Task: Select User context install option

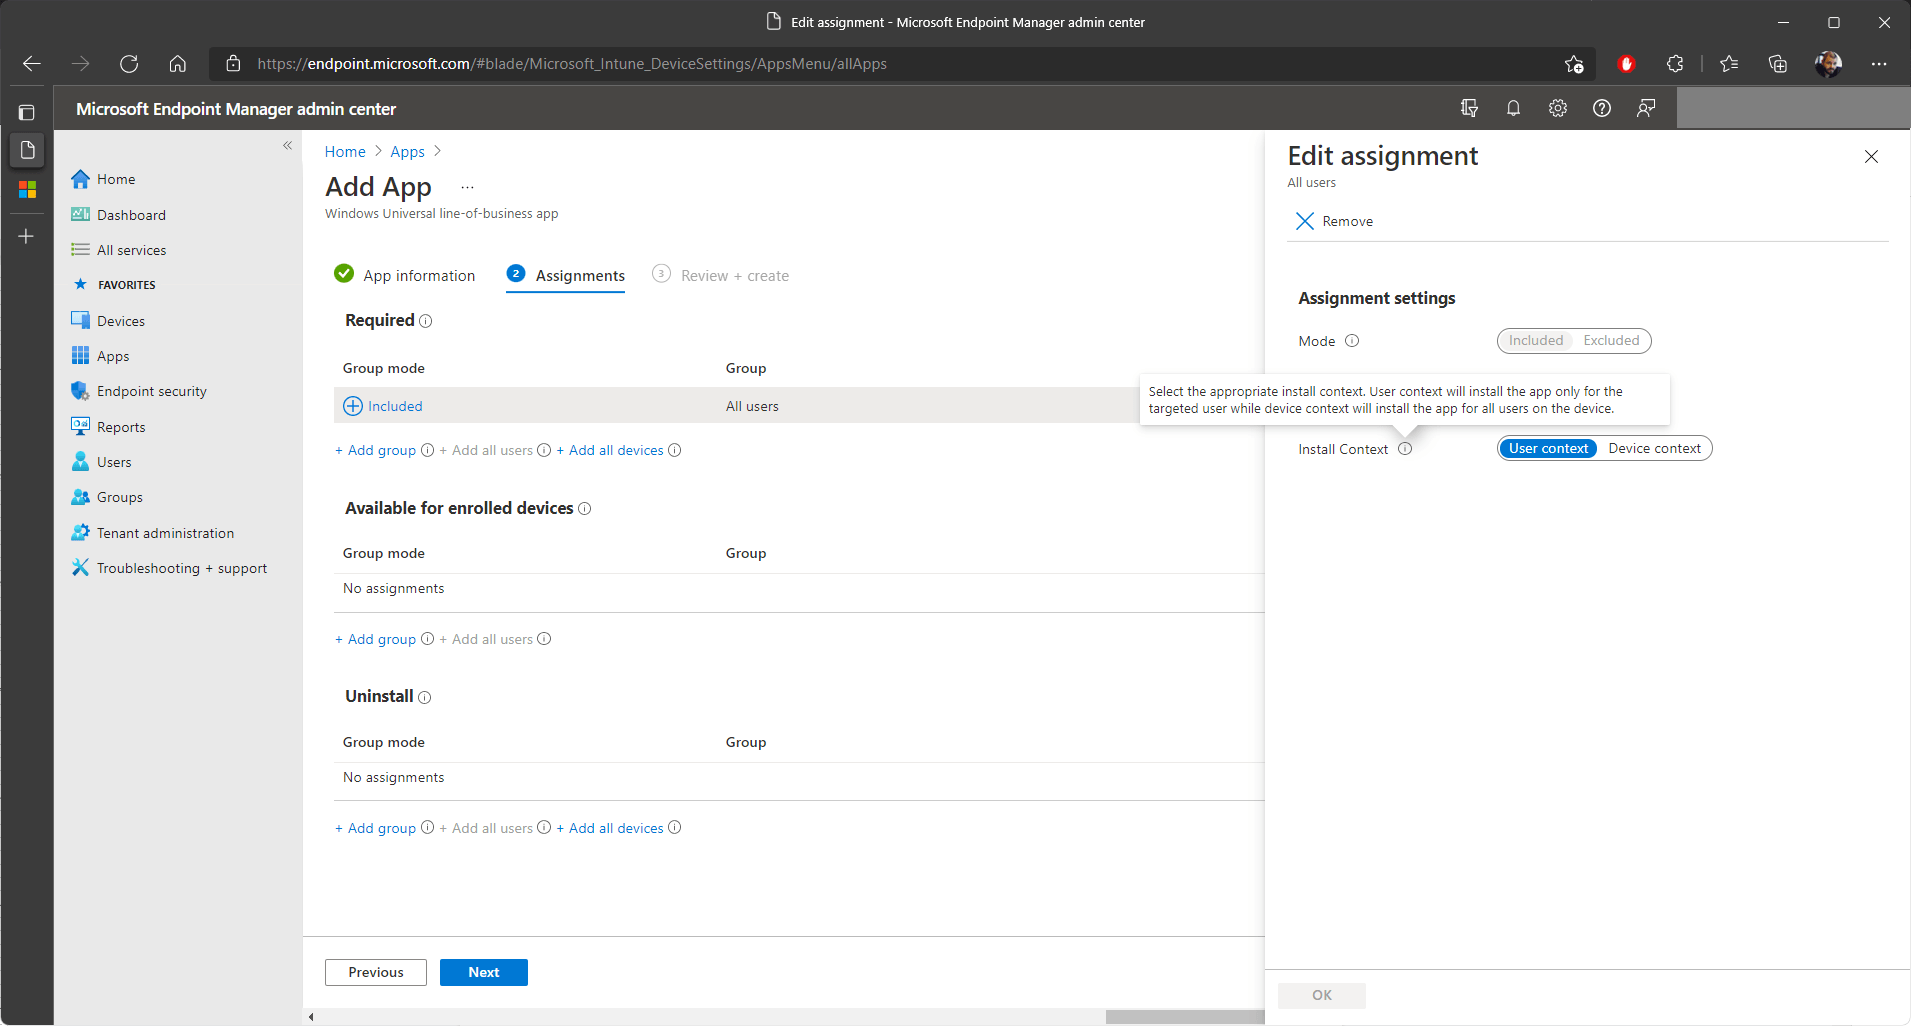Action: pos(1548,448)
